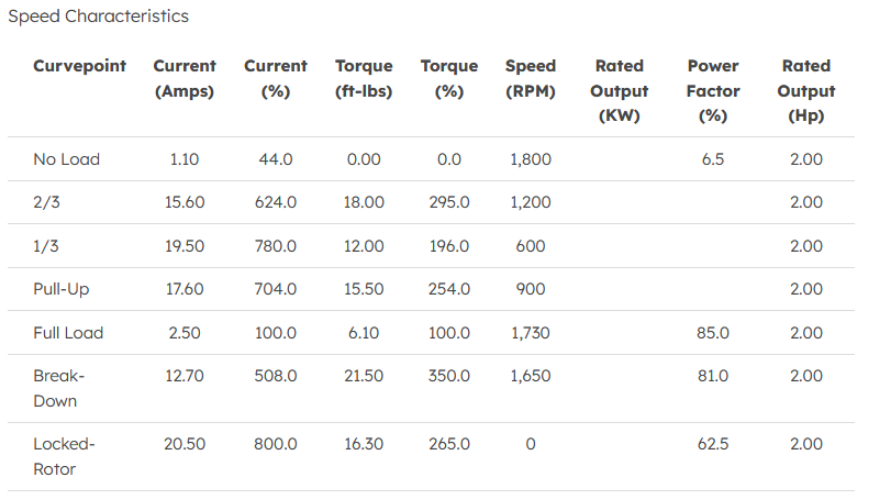Click the 1,730 RPM speed cell
869x500 pixels.
point(530,333)
